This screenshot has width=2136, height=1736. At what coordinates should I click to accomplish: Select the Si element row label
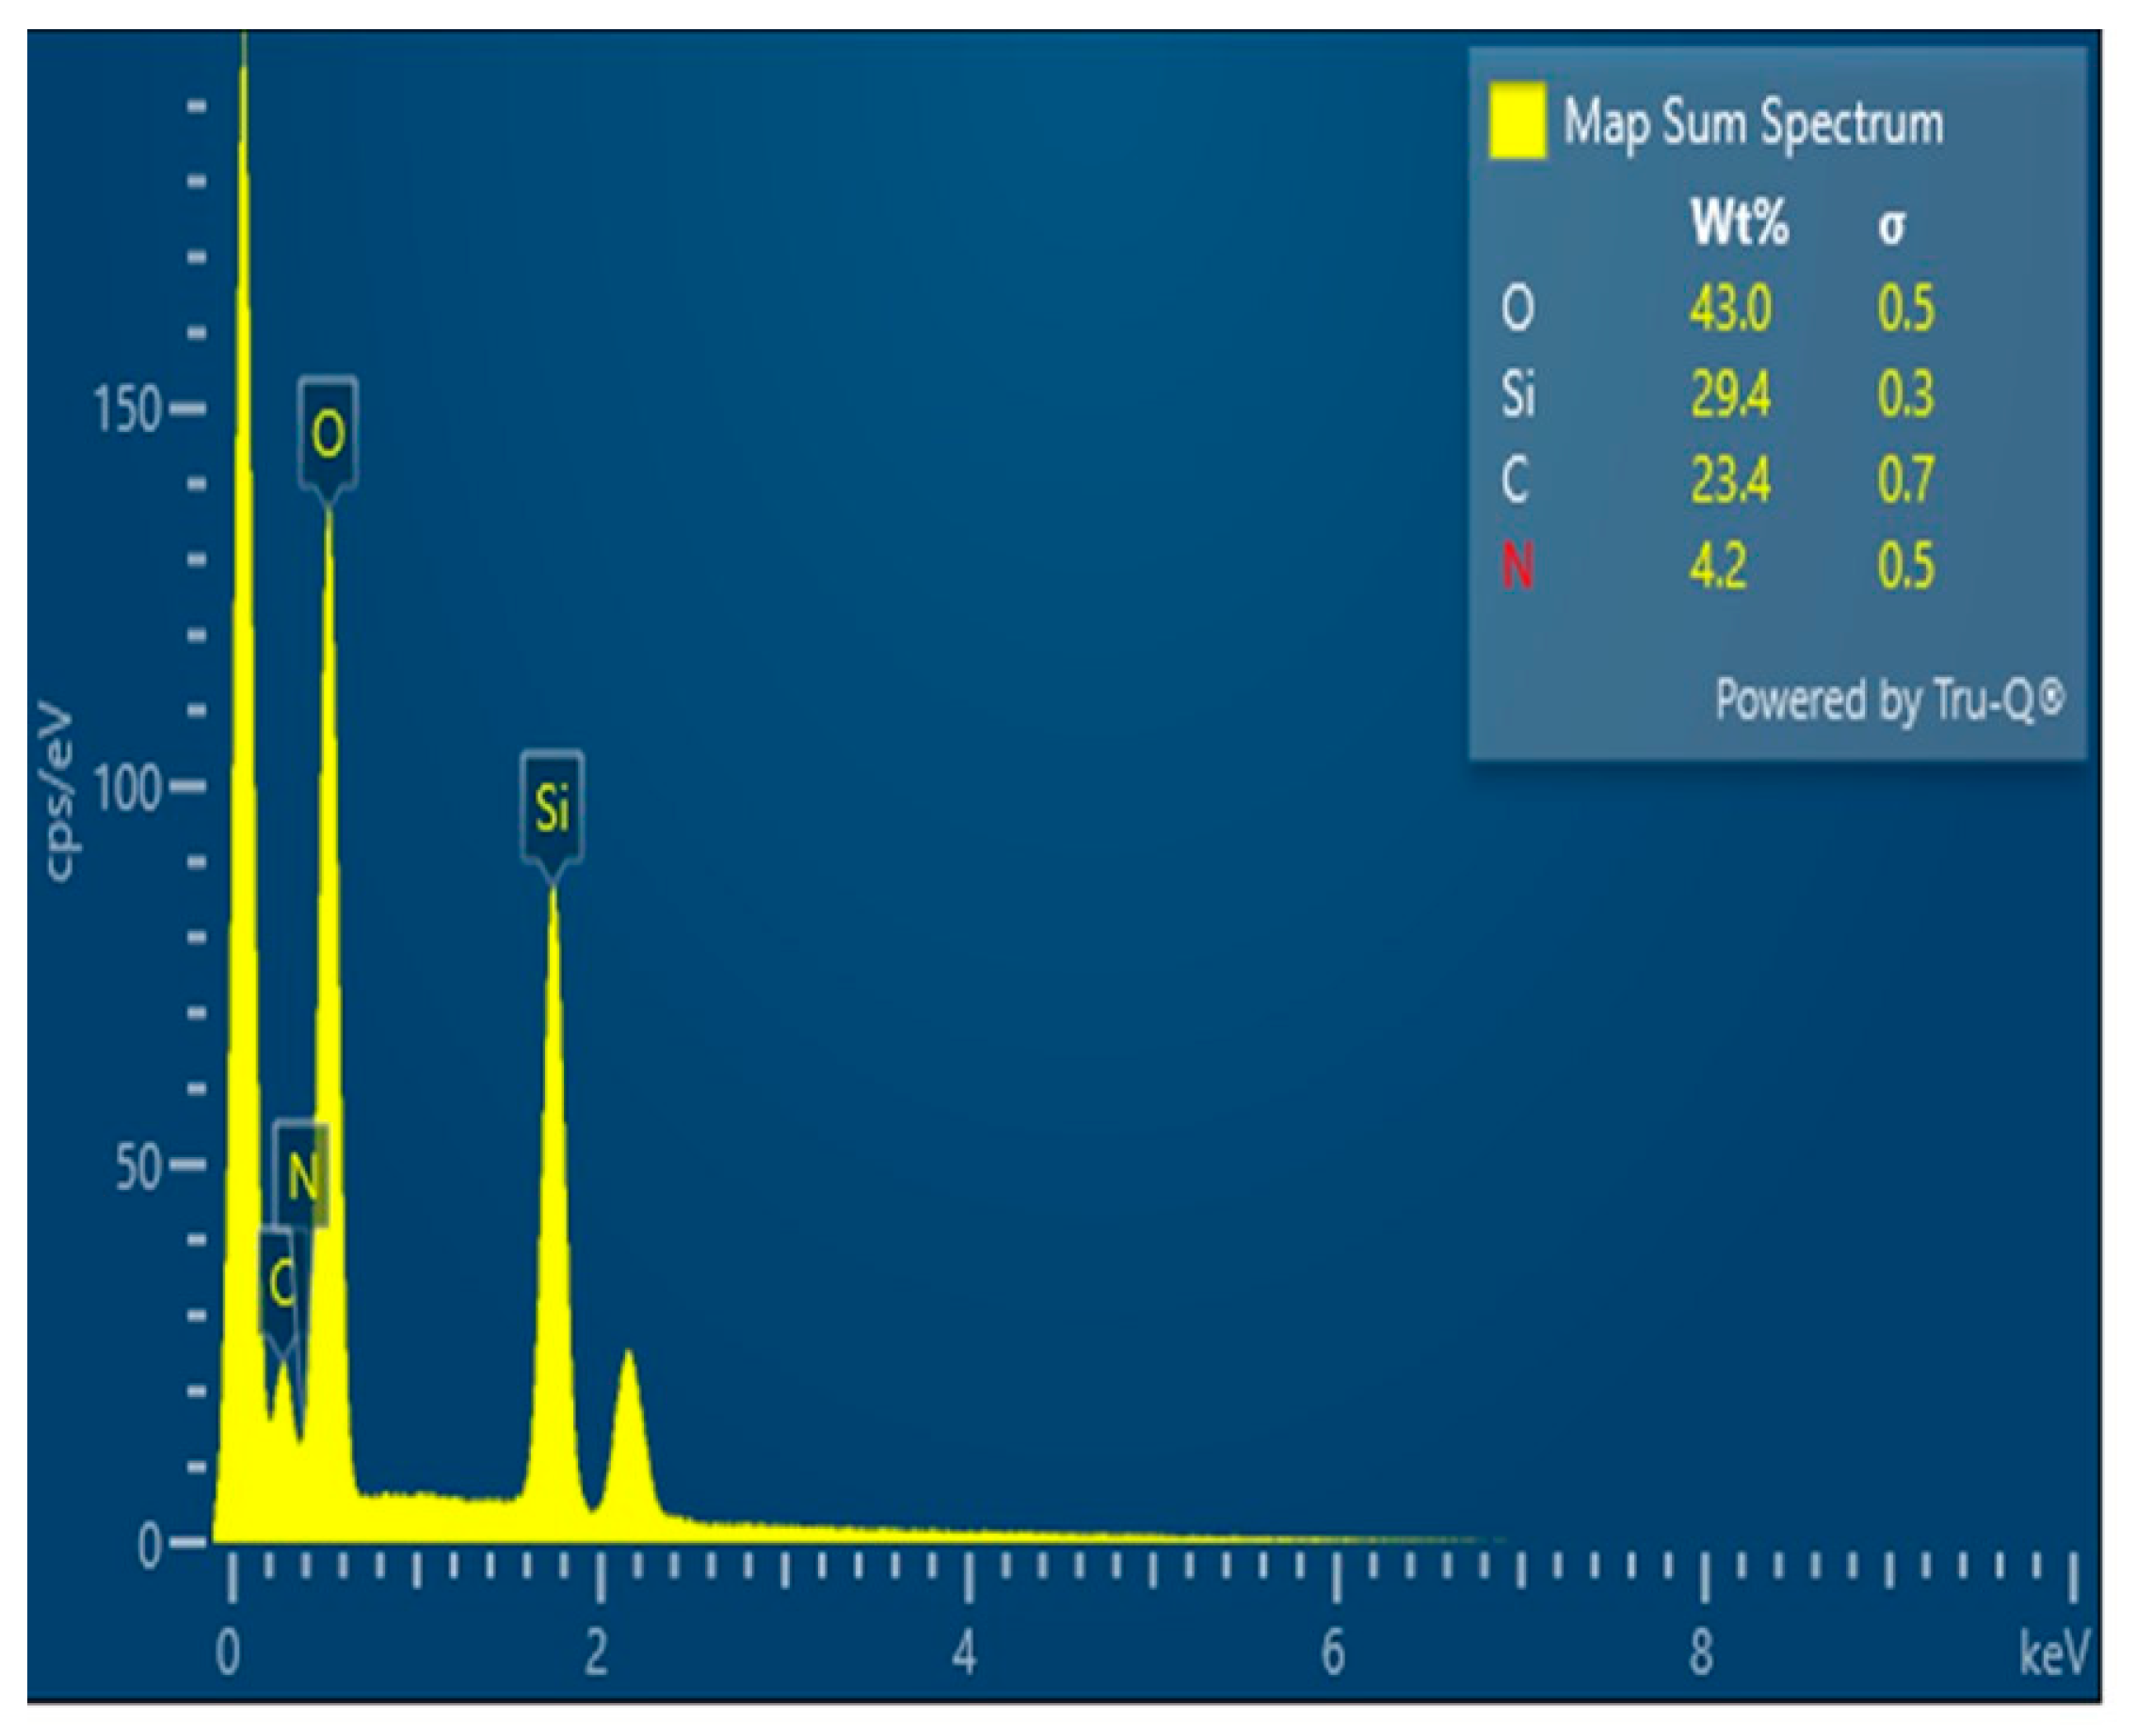pyautogui.click(x=1517, y=394)
